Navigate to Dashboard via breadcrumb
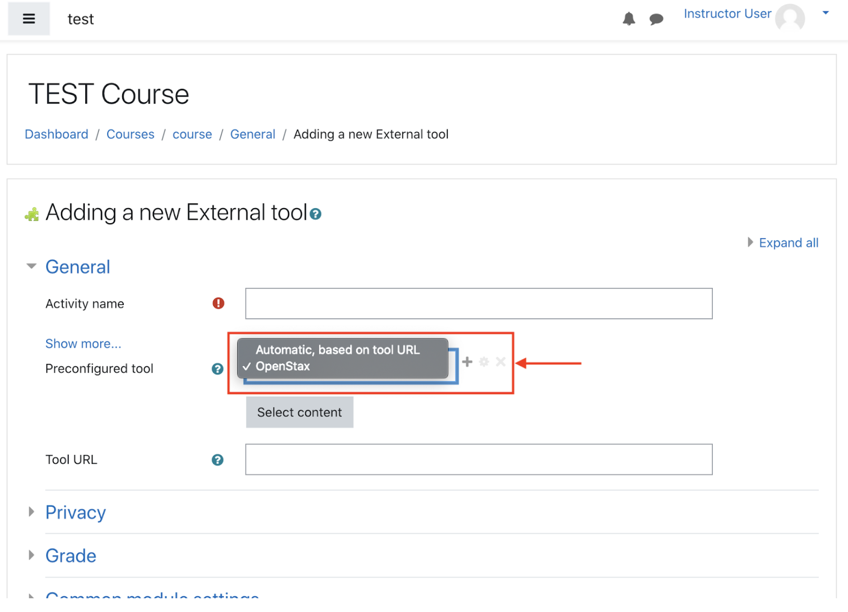 coord(56,133)
